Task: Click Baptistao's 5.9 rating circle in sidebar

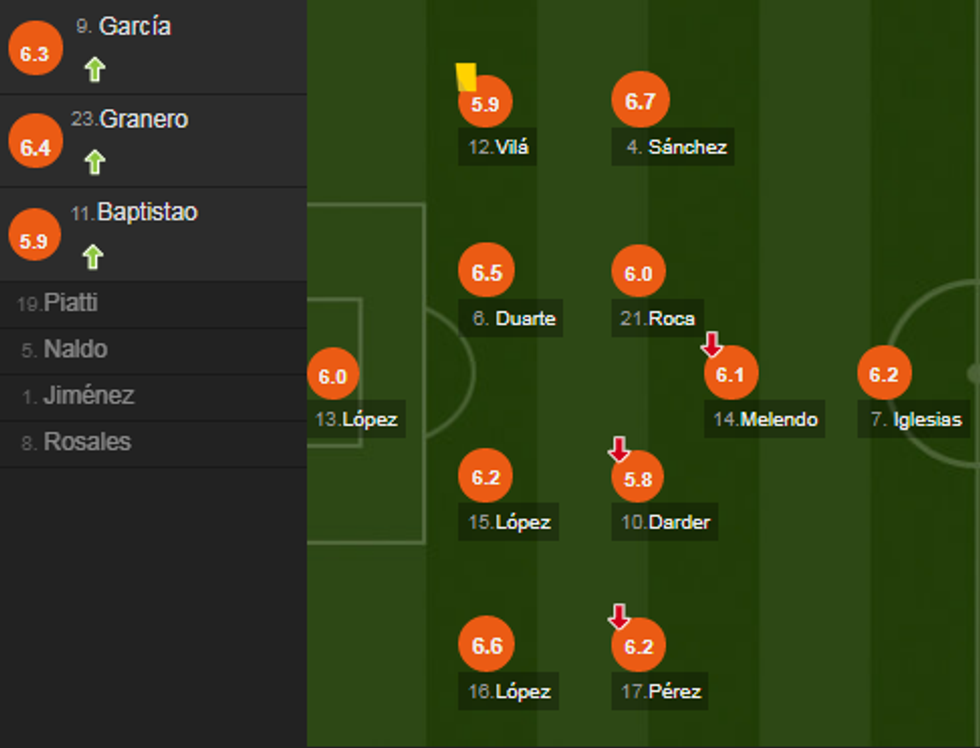Action: (x=34, y=240)
